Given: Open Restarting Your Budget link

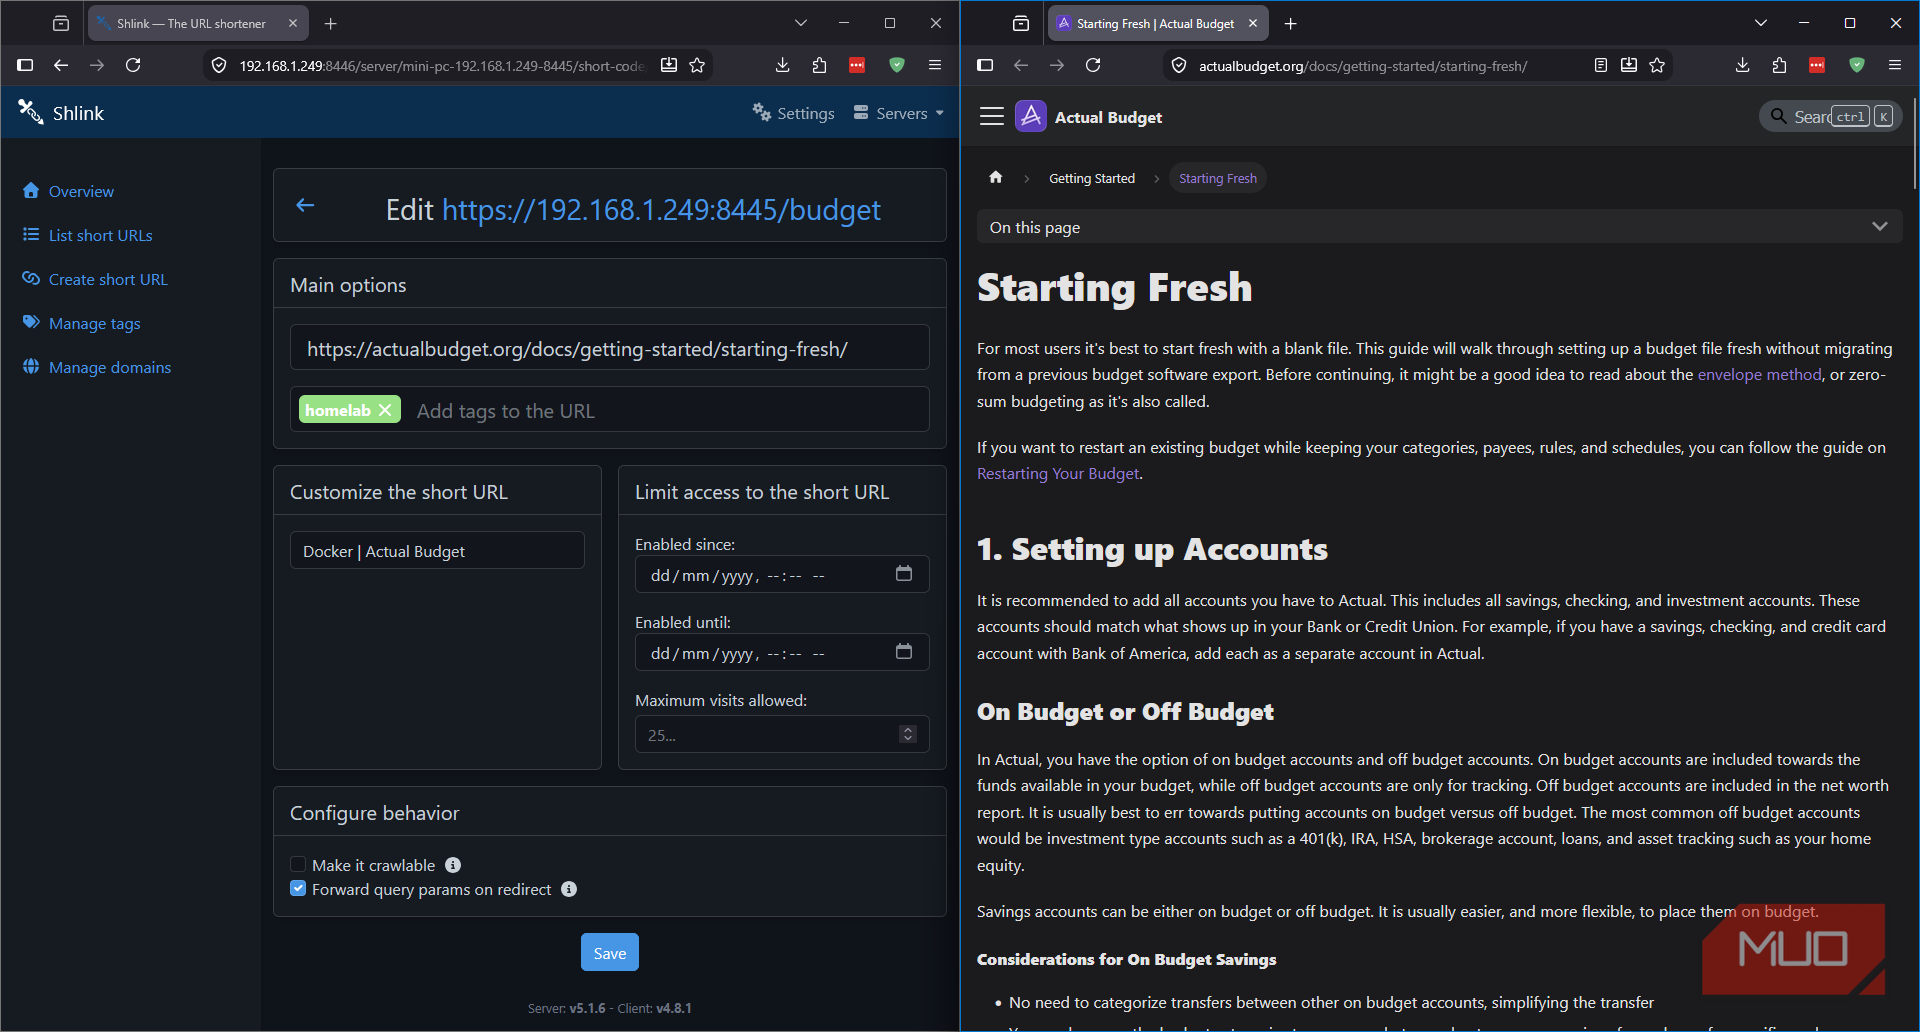Looking at the screenshot, I should [x=1058, y=474].
